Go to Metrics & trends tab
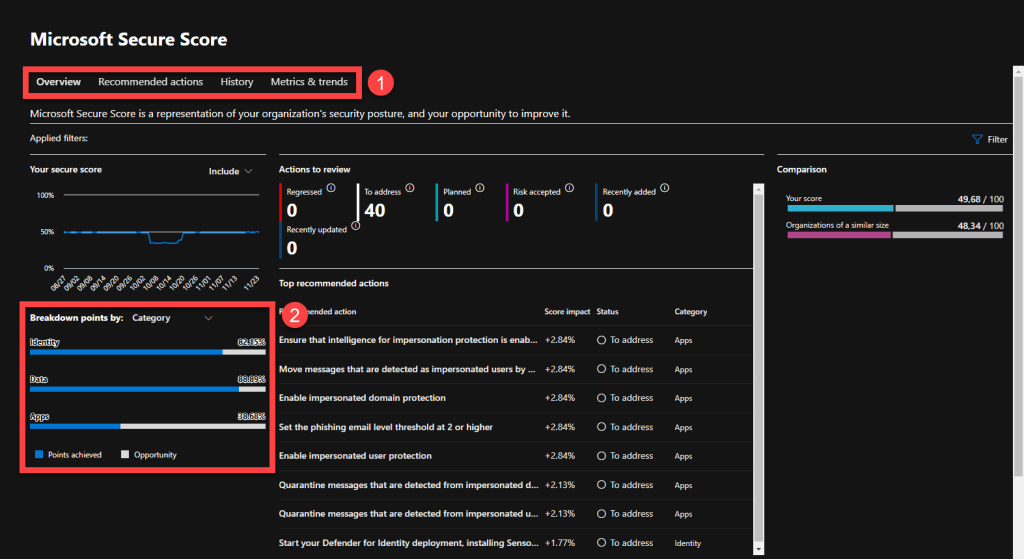This screenshot has height=559, width=1024. click(309, 82)
